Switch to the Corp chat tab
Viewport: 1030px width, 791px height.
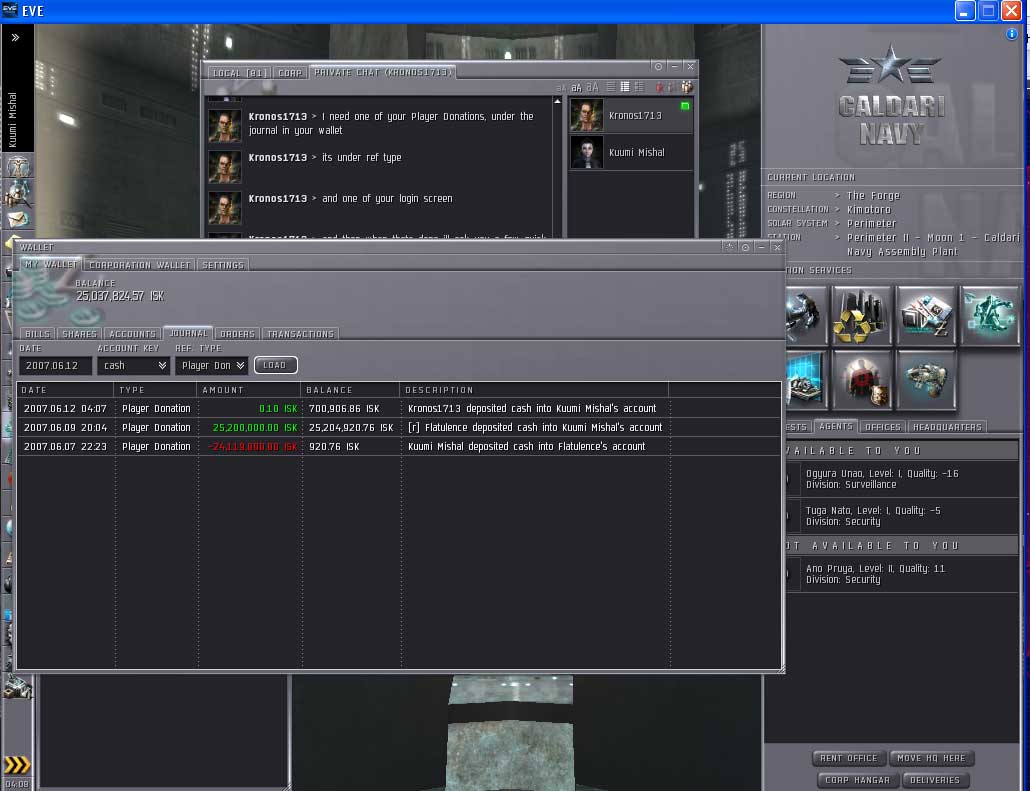pyautogui.click(x=290, y=73)
